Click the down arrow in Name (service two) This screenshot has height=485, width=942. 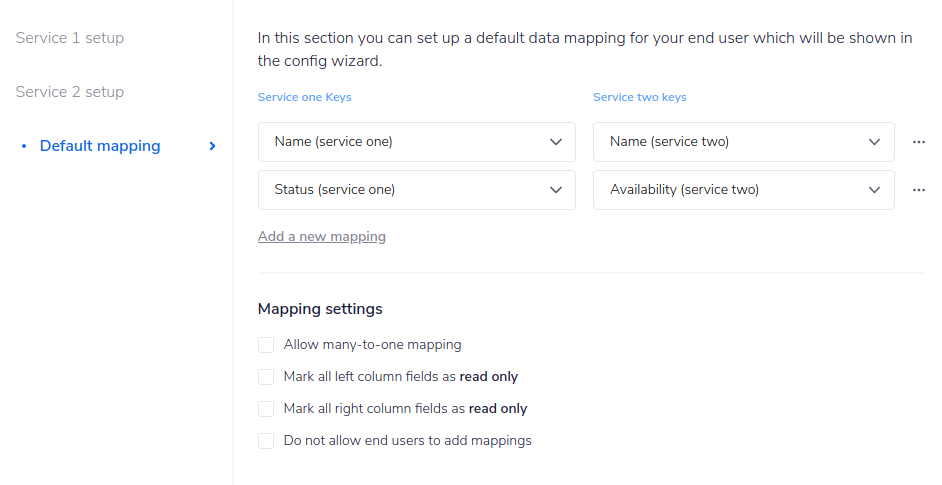click(x=875, y=142)
